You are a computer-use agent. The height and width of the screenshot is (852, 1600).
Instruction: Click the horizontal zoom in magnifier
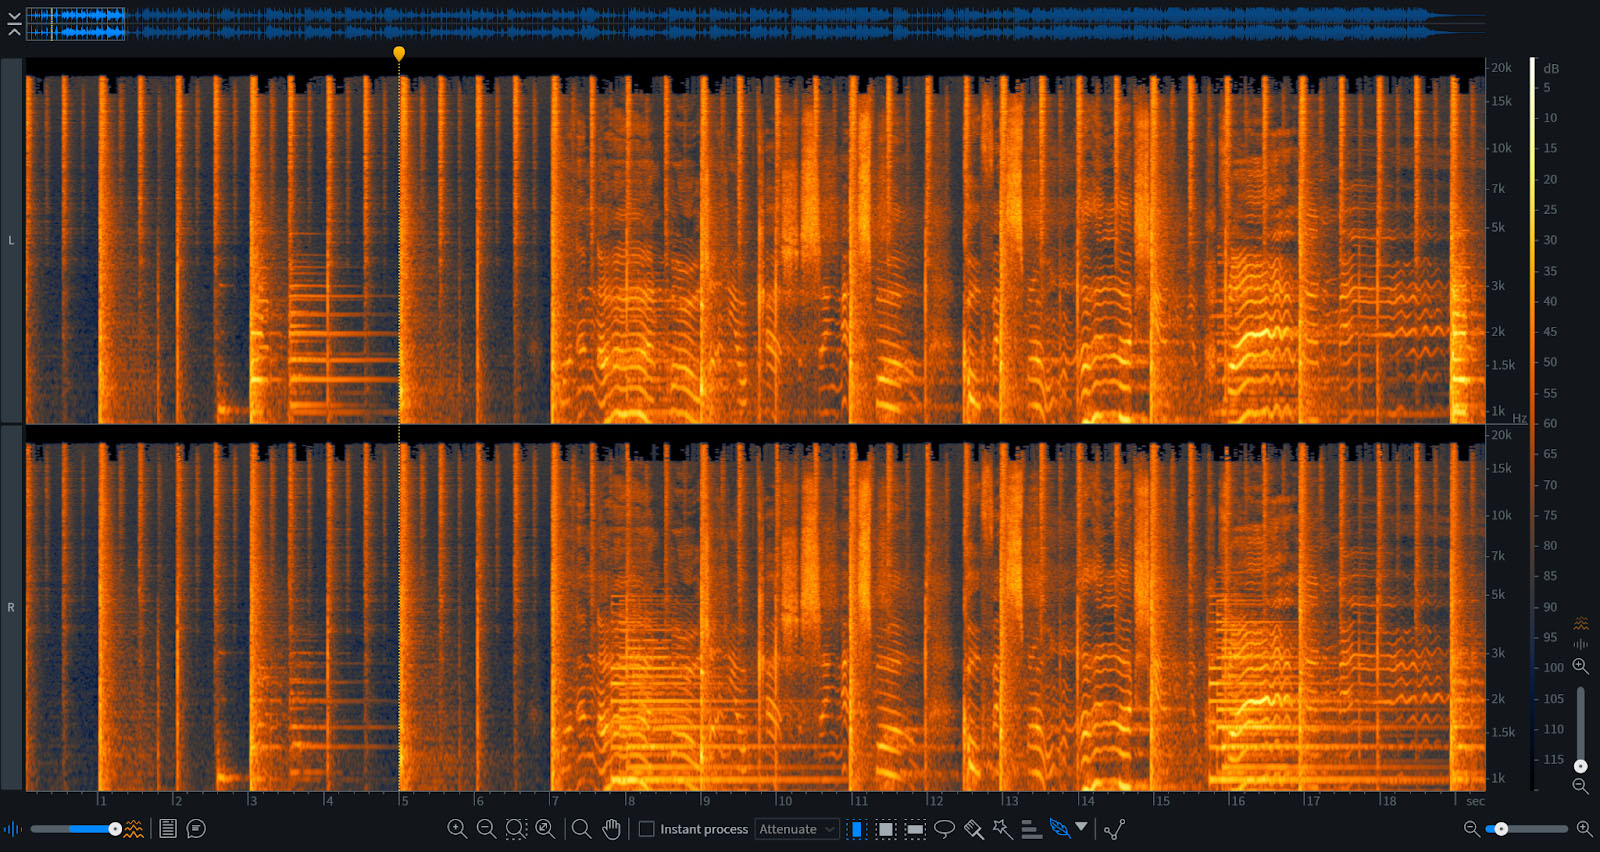pyautogui.click(x=1584, y=829)
